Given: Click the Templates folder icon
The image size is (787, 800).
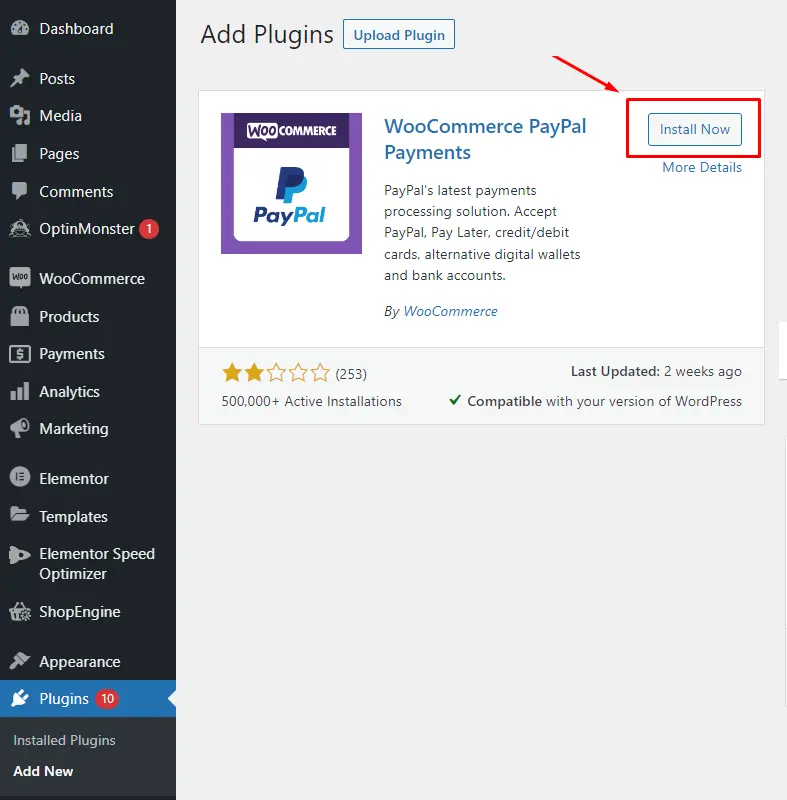Looking at the screenshot, I should click(20, 515).
